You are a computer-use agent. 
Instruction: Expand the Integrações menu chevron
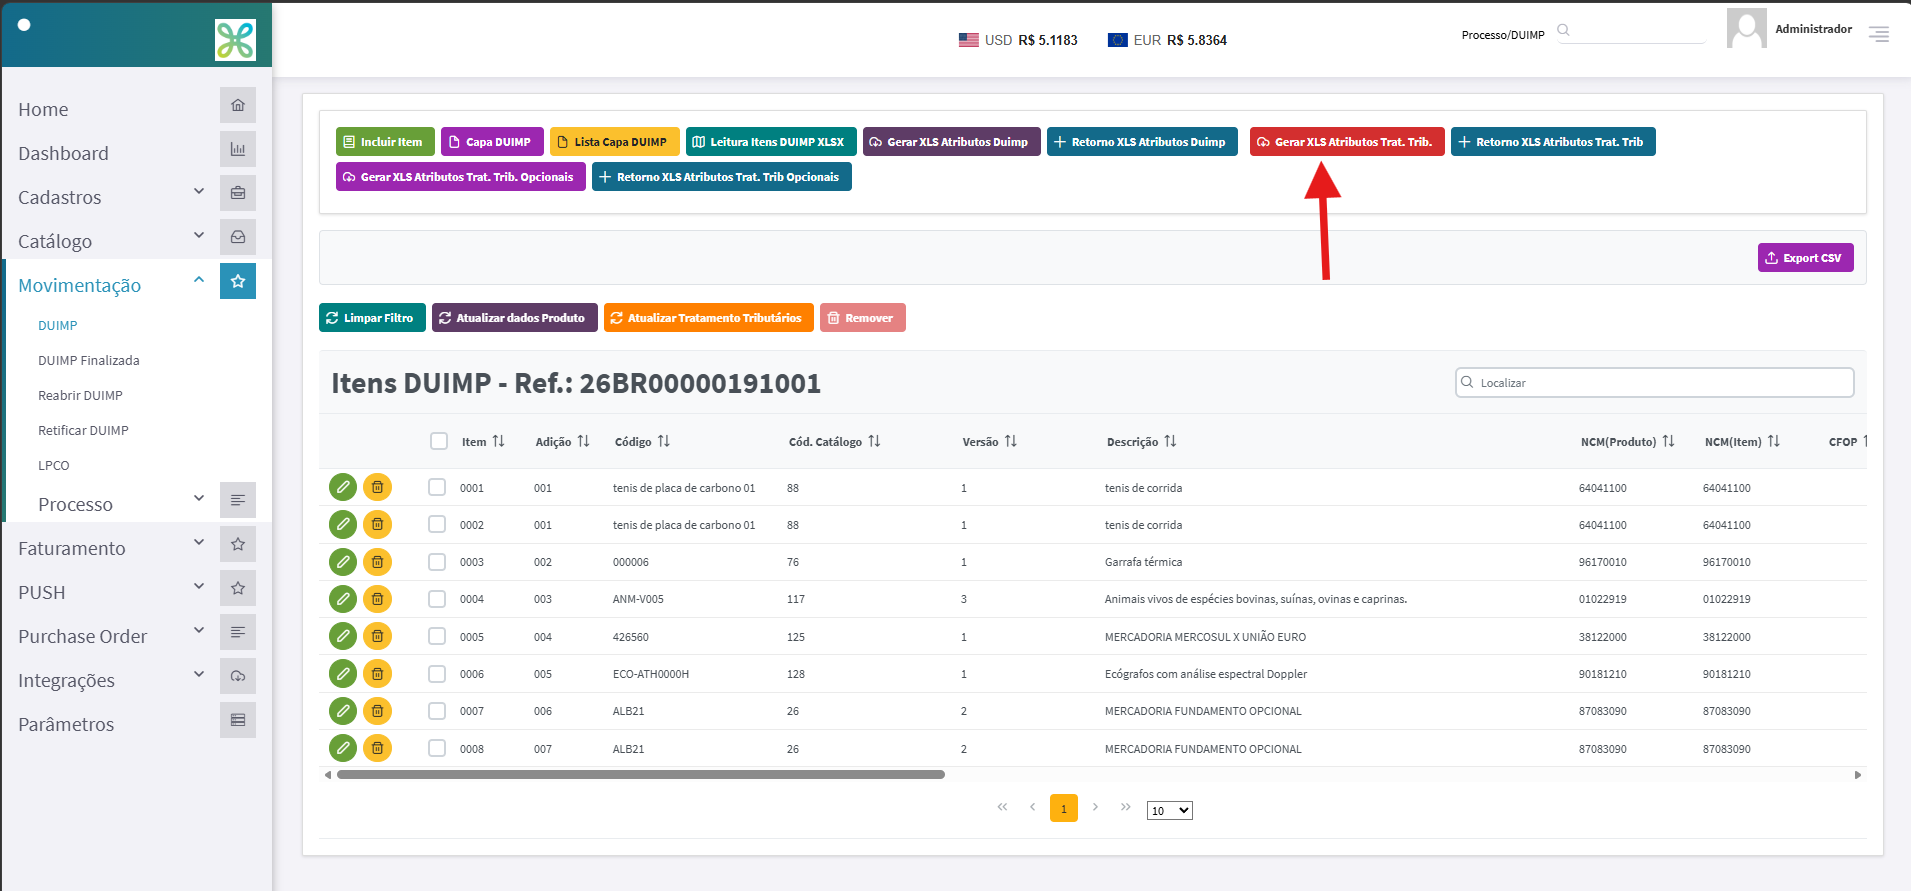tap(199, 674)
